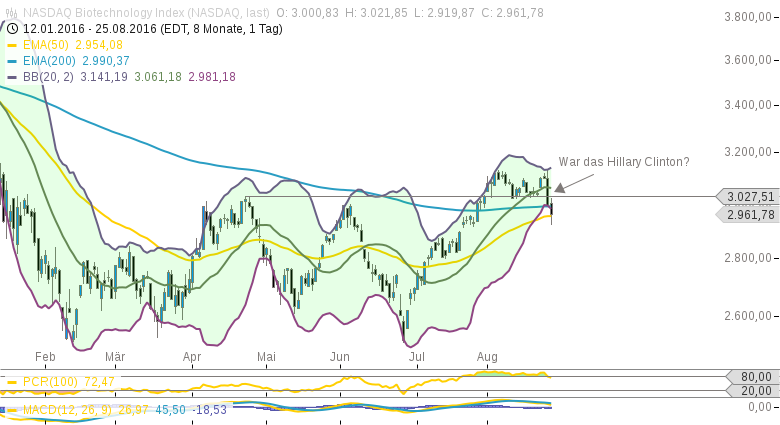The width and height of the screenshot is (780, 425).
Task: Click the 3.400,00 axis label
Action: pyautogui.click(x=748, y=105)
